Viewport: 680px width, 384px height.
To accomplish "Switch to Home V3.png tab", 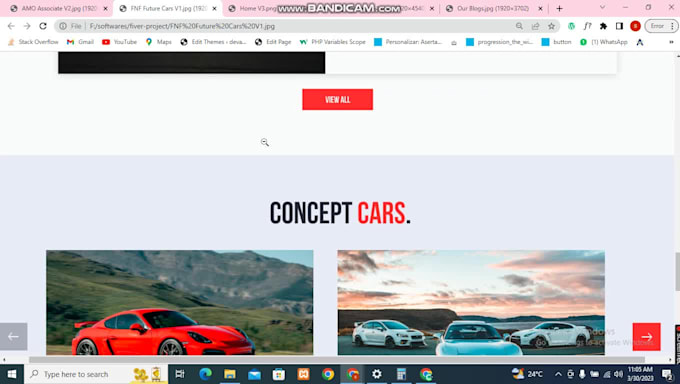I will [258, 8].
